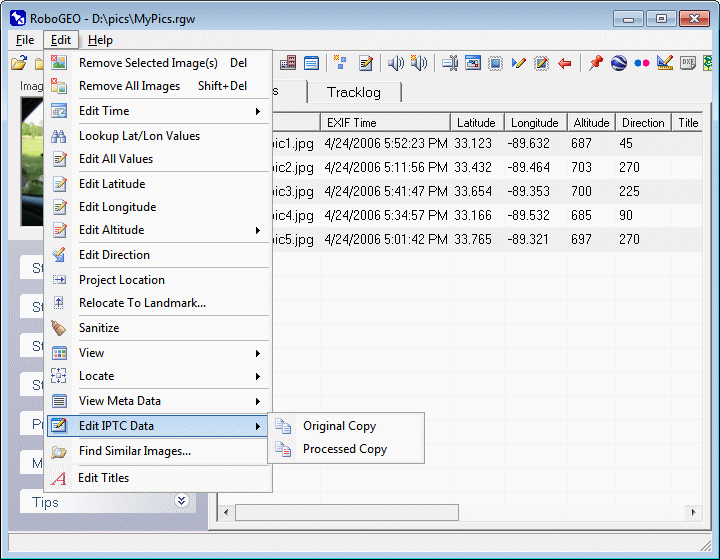
Task: Choose Original Copy from submenu
Action: point(346,426)
